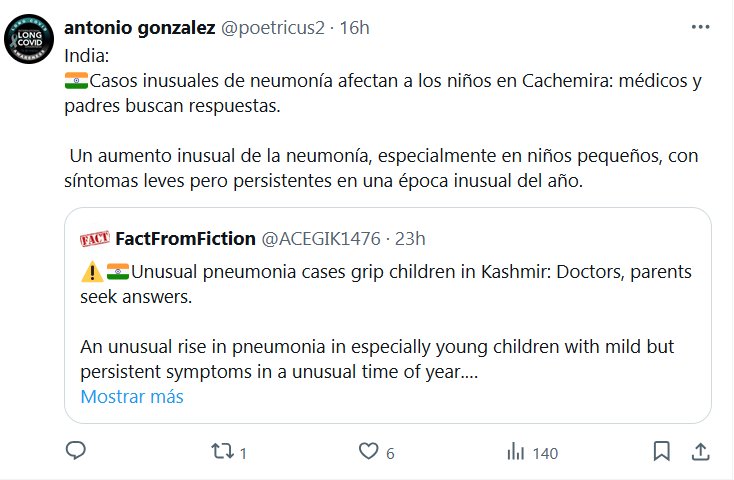
Task: Share the tweet via the upload arrow icon
Action: point(700,452)
